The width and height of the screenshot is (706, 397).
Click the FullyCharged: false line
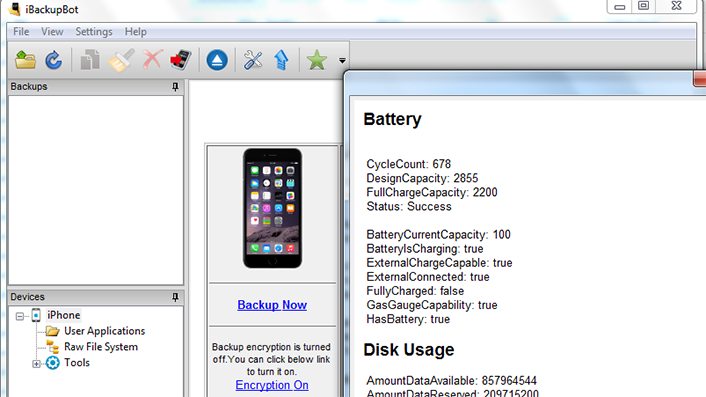click(415, 291)
